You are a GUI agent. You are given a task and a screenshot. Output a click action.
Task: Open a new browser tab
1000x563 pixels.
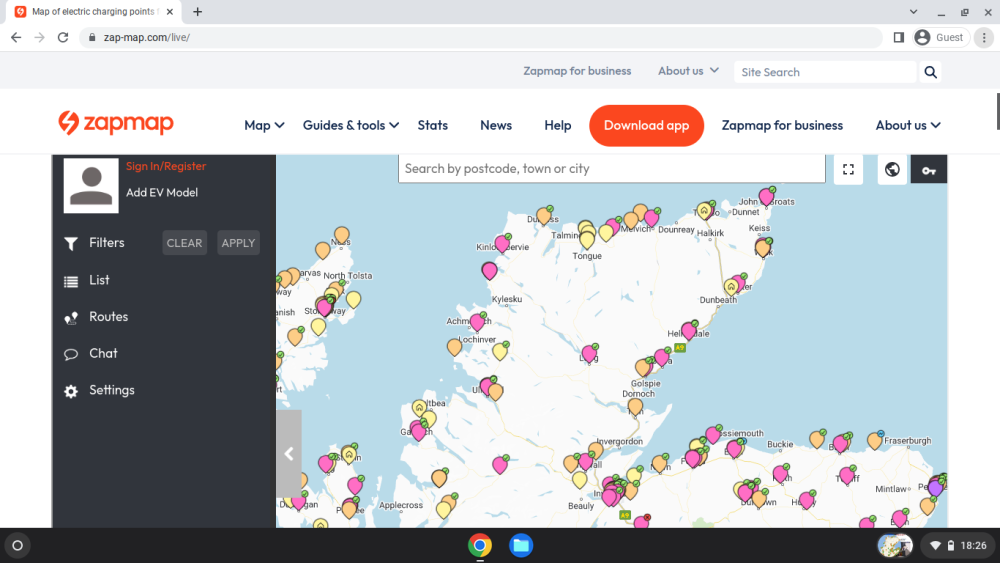pos(197,11)
